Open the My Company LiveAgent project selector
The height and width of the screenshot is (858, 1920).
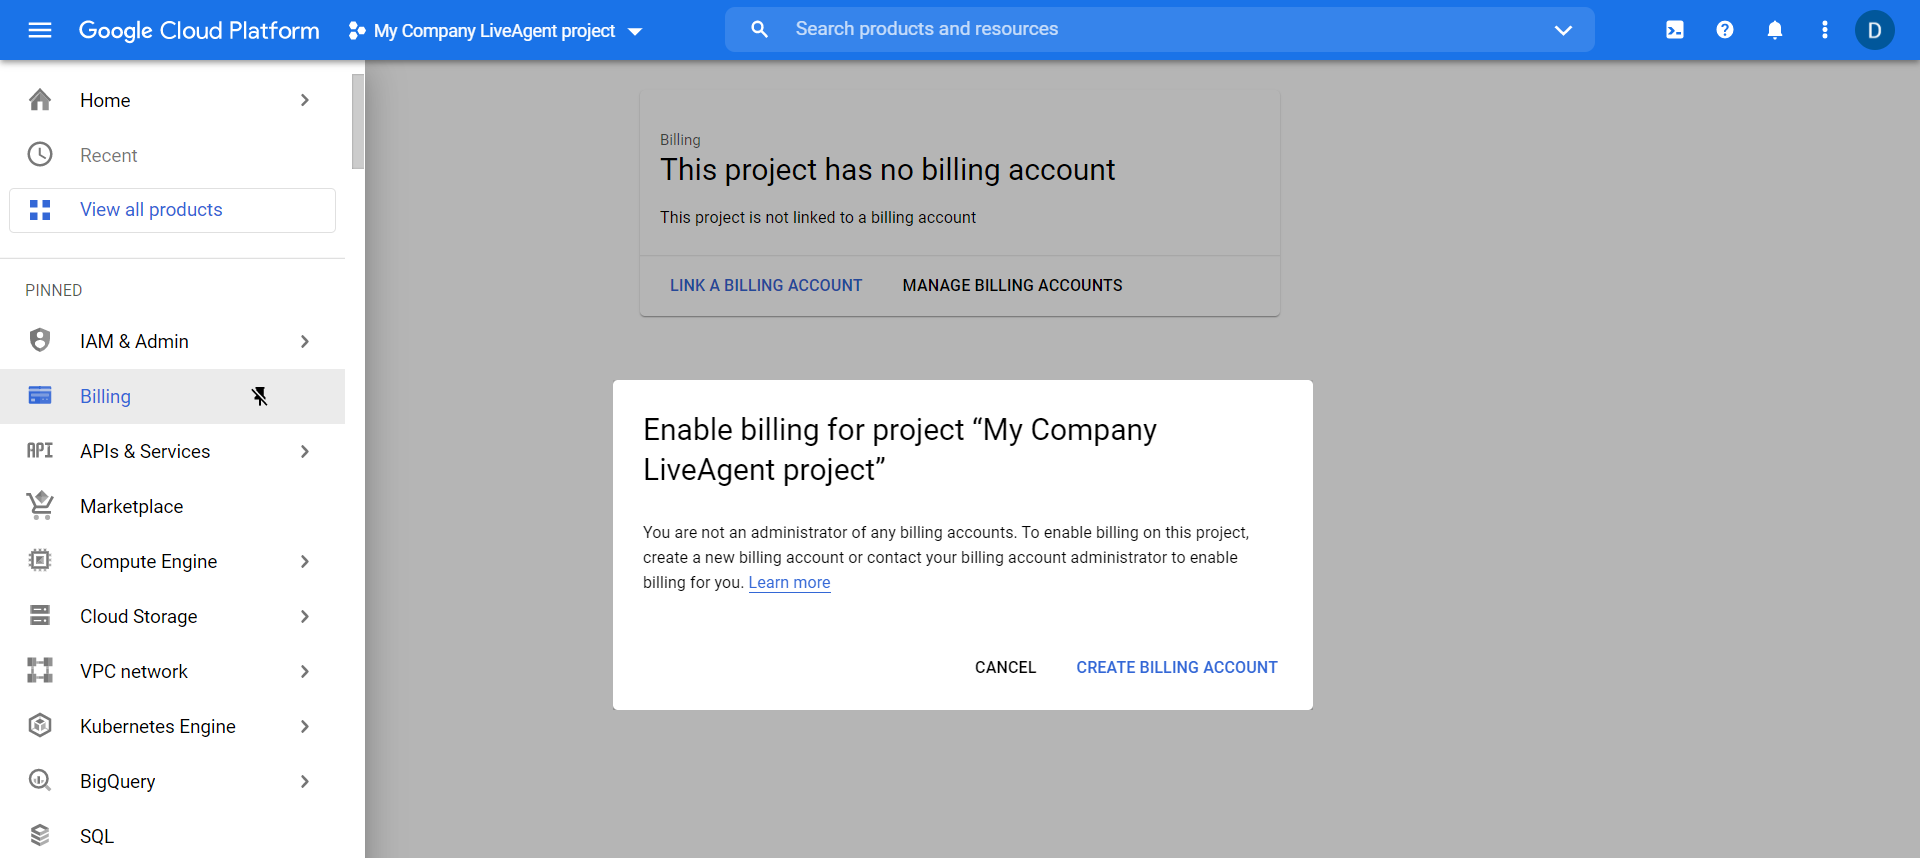point(495,31)
